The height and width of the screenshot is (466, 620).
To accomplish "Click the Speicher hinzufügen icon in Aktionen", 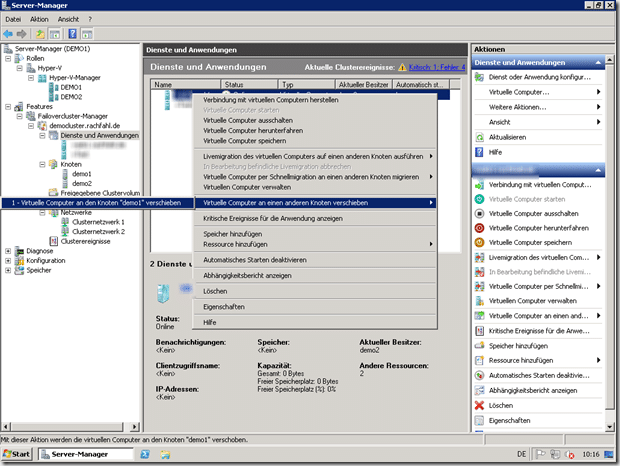I will click(x=479, y=346).
